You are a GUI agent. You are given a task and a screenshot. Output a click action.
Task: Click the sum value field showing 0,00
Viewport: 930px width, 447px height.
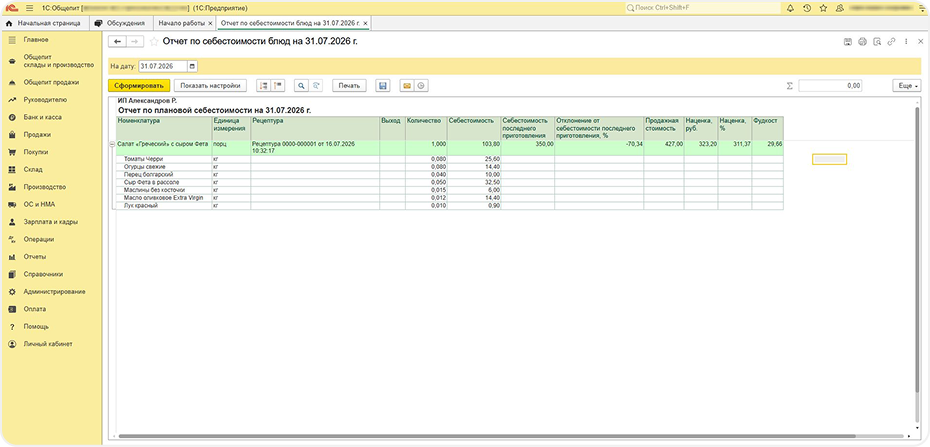831,86
